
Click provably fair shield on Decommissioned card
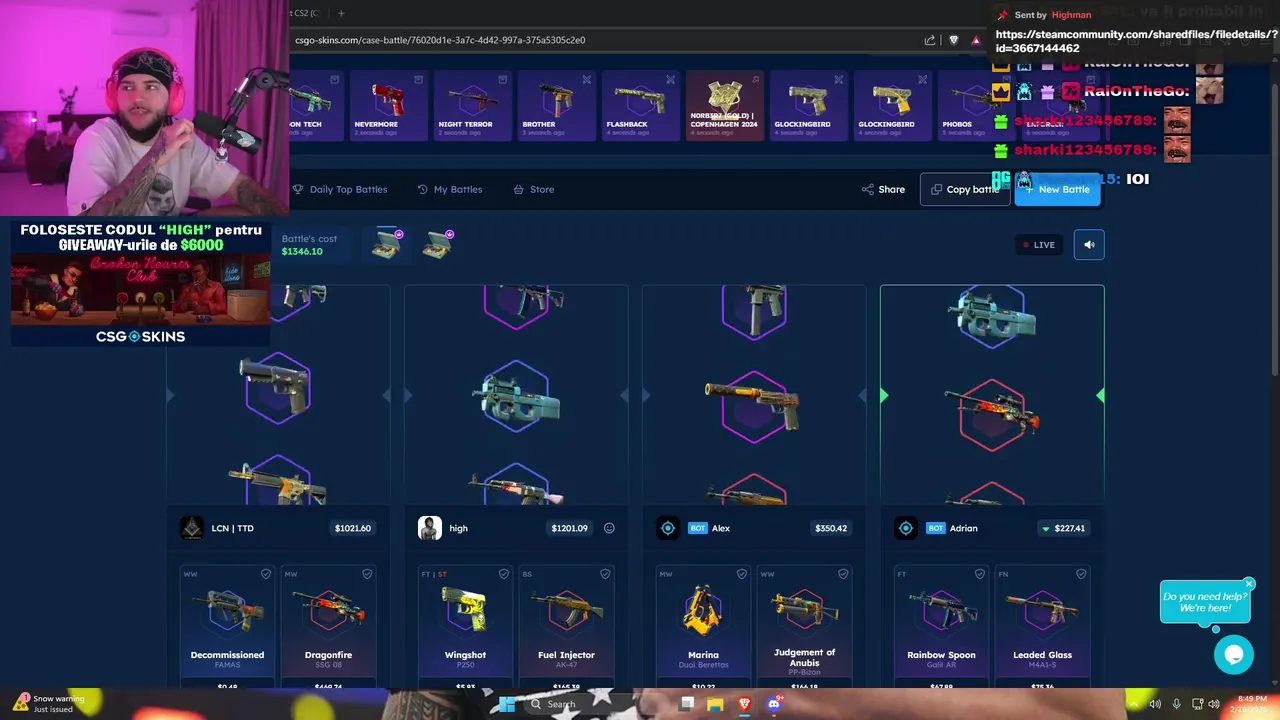click(266, 574)
